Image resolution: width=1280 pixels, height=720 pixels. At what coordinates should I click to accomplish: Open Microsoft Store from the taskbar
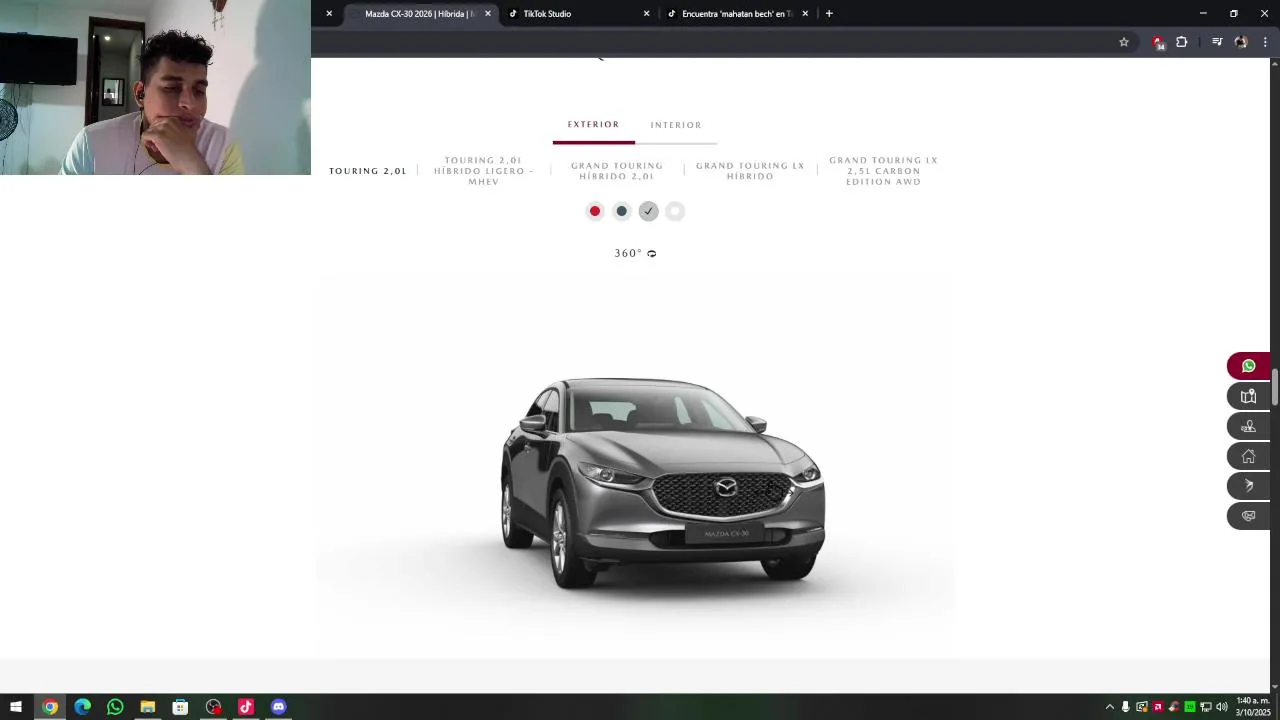point(180,707)
